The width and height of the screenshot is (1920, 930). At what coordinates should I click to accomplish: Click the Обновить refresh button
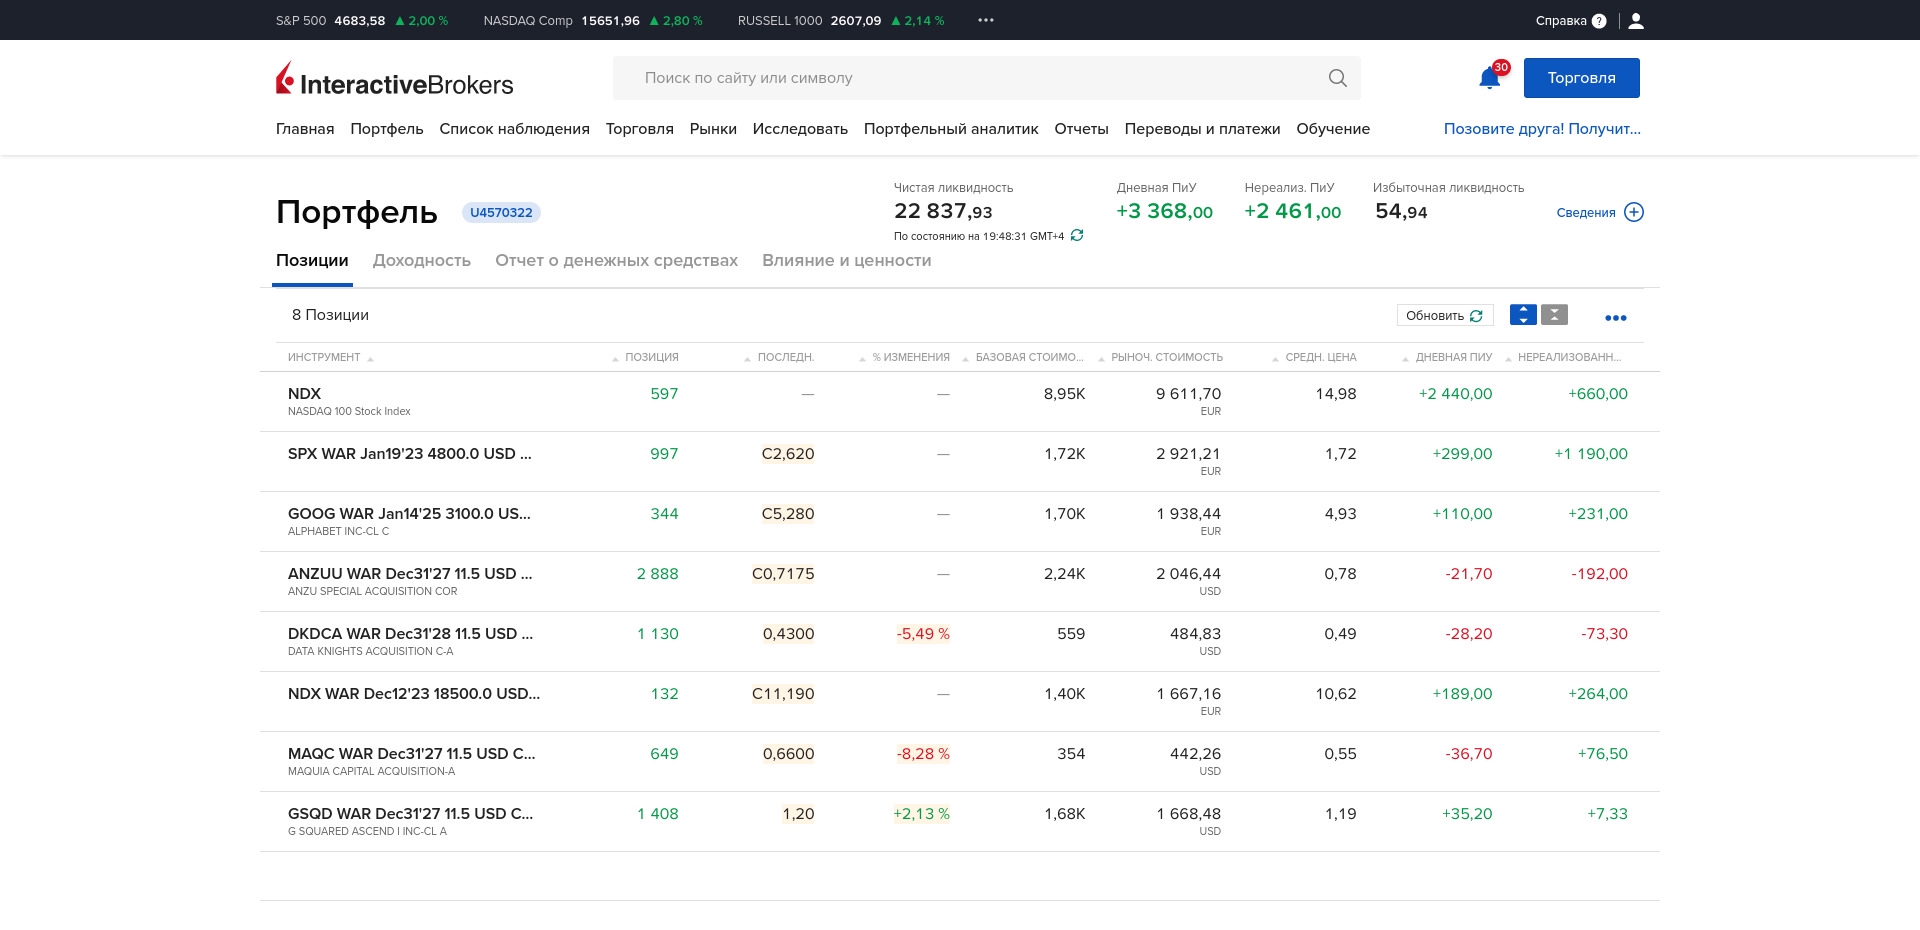pyautogui.click(x=1444, y=315)
